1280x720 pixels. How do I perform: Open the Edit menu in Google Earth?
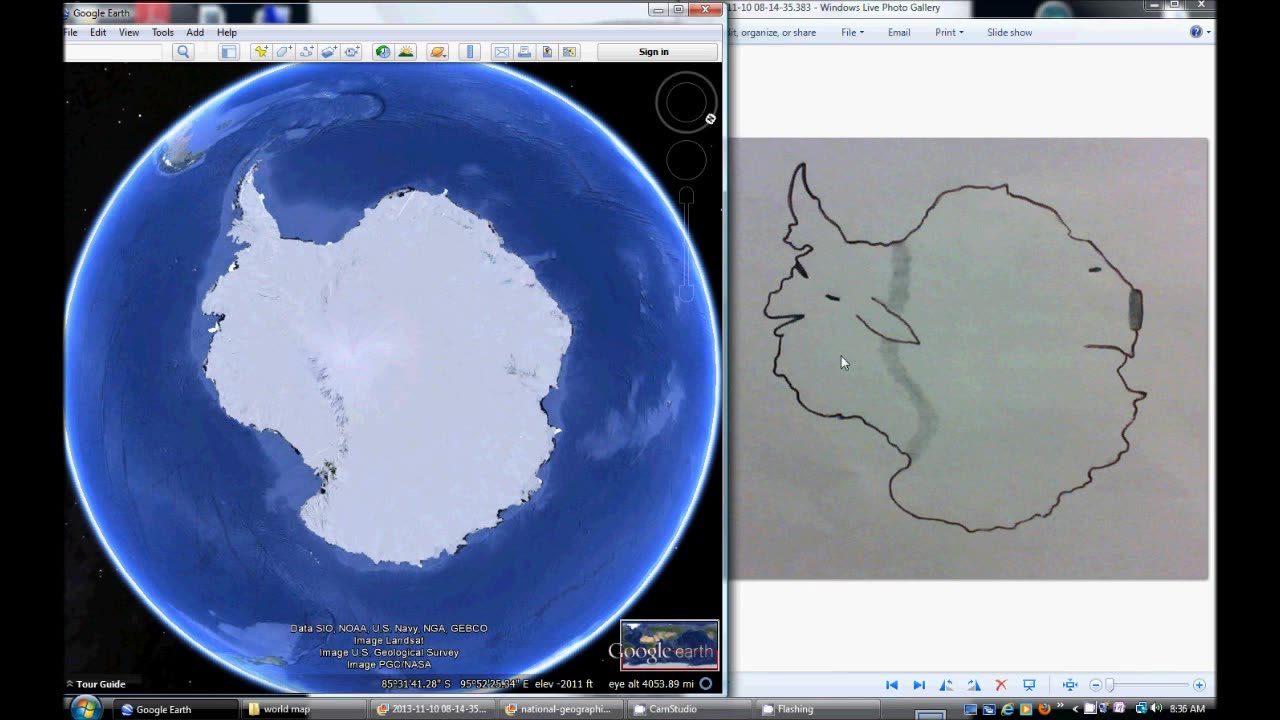(98, 32)
